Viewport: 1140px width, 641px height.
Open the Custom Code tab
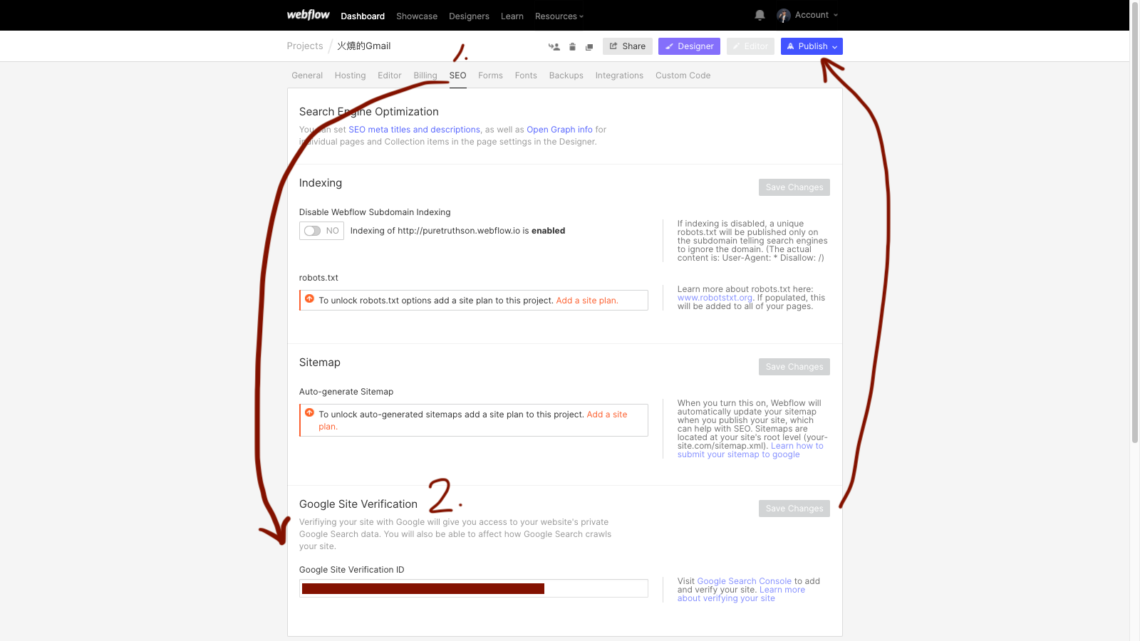pos(683,76)
